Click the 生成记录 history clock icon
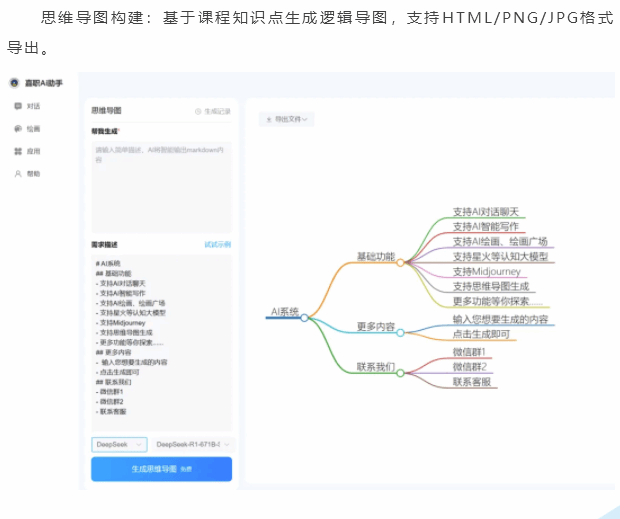This screenshot has height=519, width=620. (x=198, y=112)
